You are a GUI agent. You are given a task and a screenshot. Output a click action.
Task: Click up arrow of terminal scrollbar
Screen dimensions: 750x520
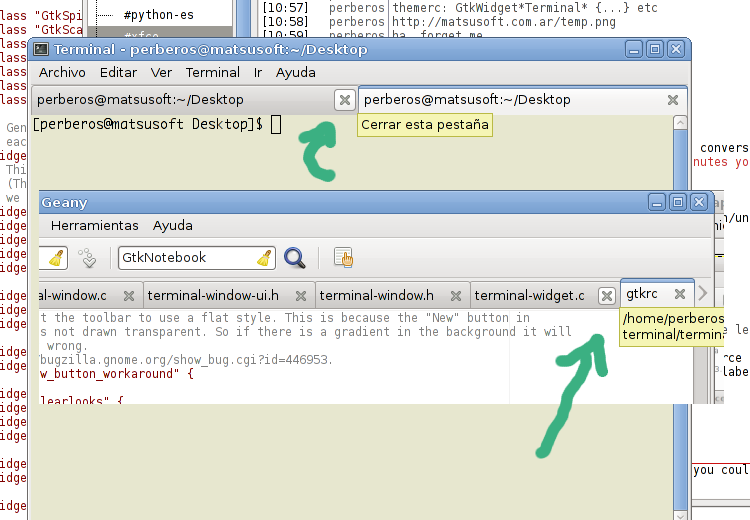pos(680,124)
